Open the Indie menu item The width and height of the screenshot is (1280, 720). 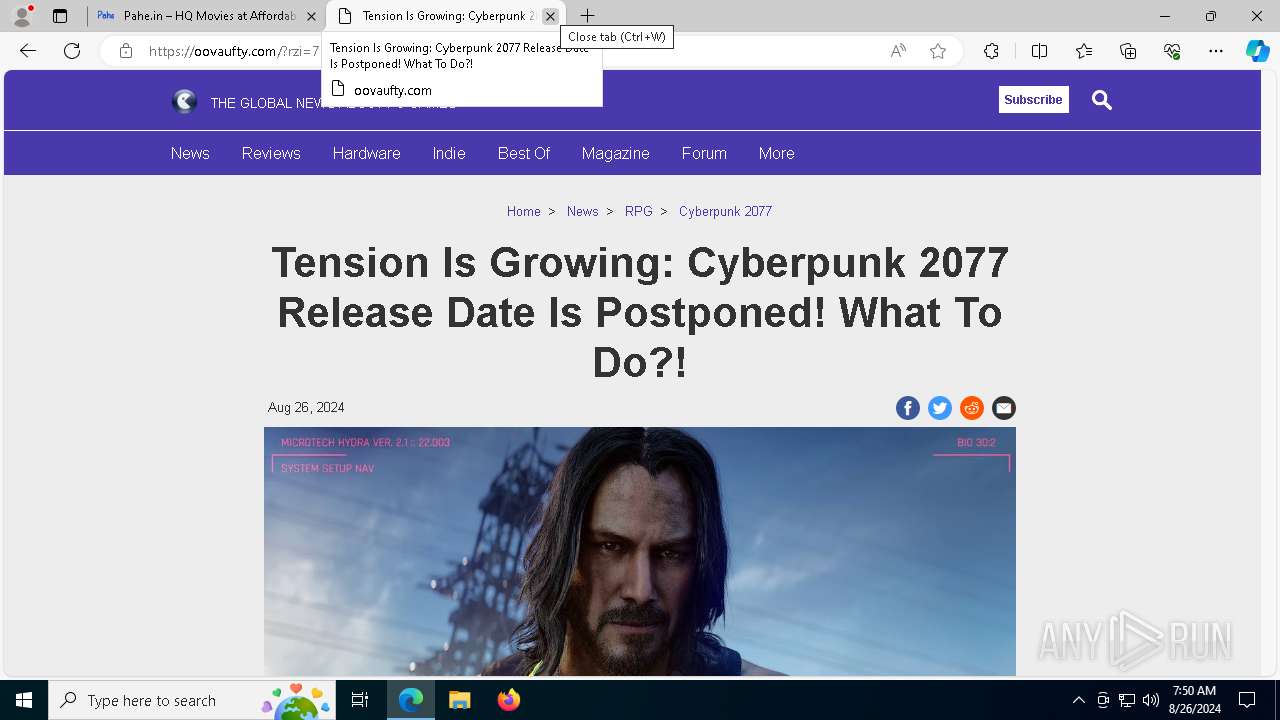(449, 153)
